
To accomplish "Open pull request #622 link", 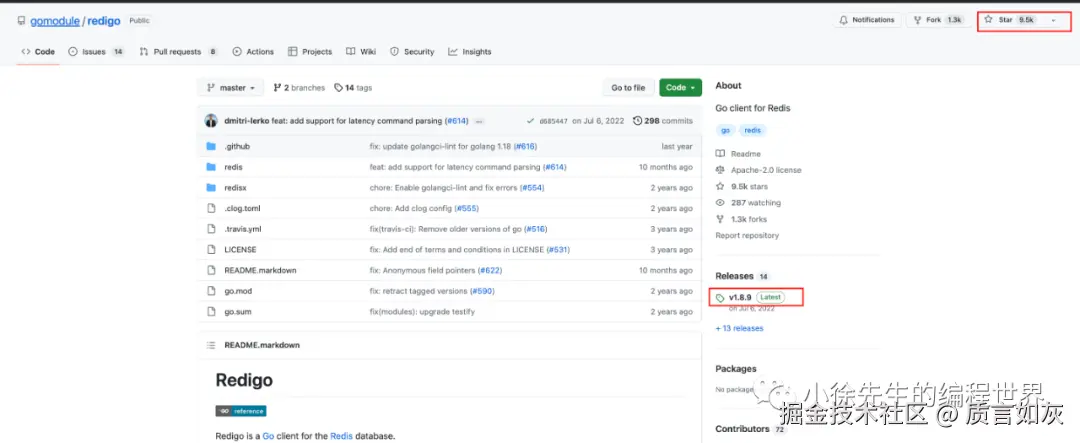I will (x=489, y=270).
